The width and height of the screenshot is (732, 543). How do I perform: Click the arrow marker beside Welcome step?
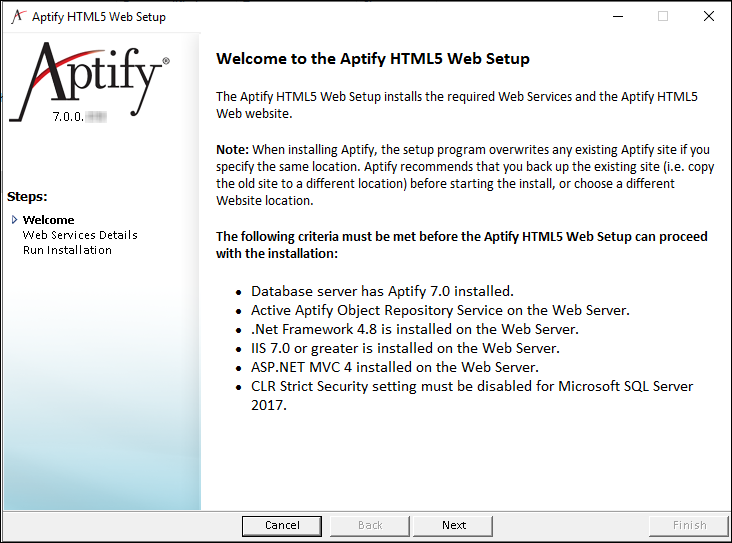click(14, 219)
